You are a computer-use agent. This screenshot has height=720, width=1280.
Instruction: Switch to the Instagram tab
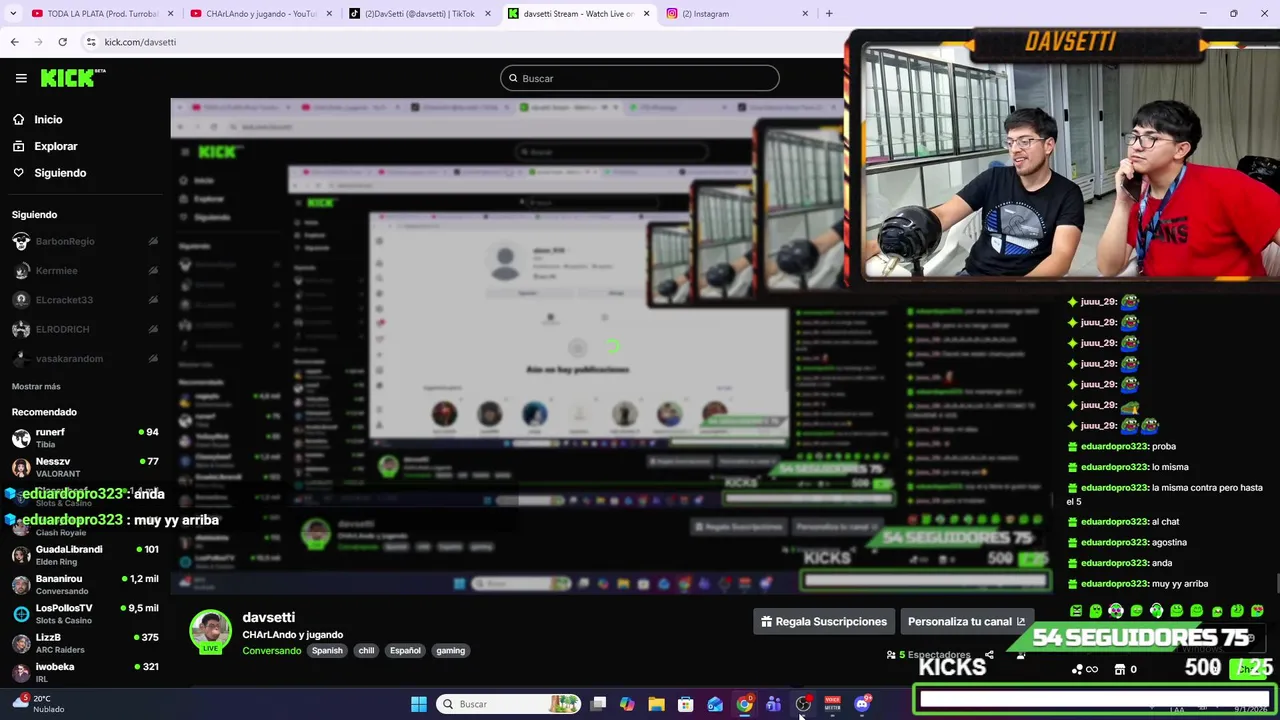(738, 14)
